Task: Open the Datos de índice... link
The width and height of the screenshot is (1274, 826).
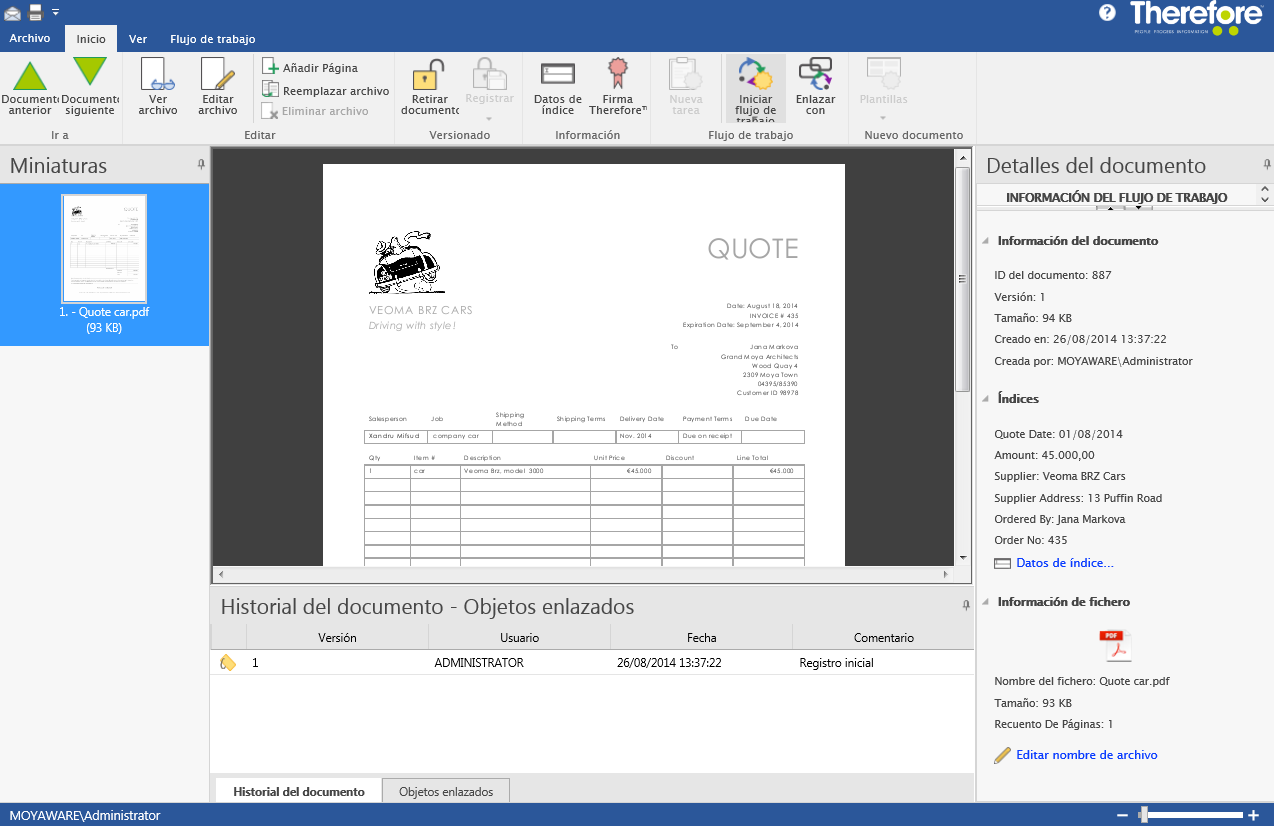Action: pos(1065,563)
